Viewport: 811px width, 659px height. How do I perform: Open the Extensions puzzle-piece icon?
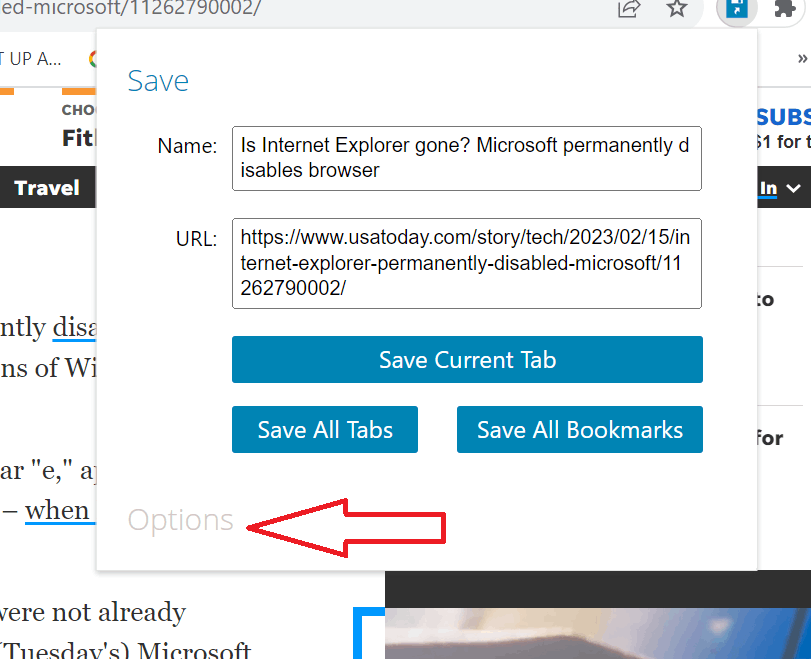coord(784,8)
